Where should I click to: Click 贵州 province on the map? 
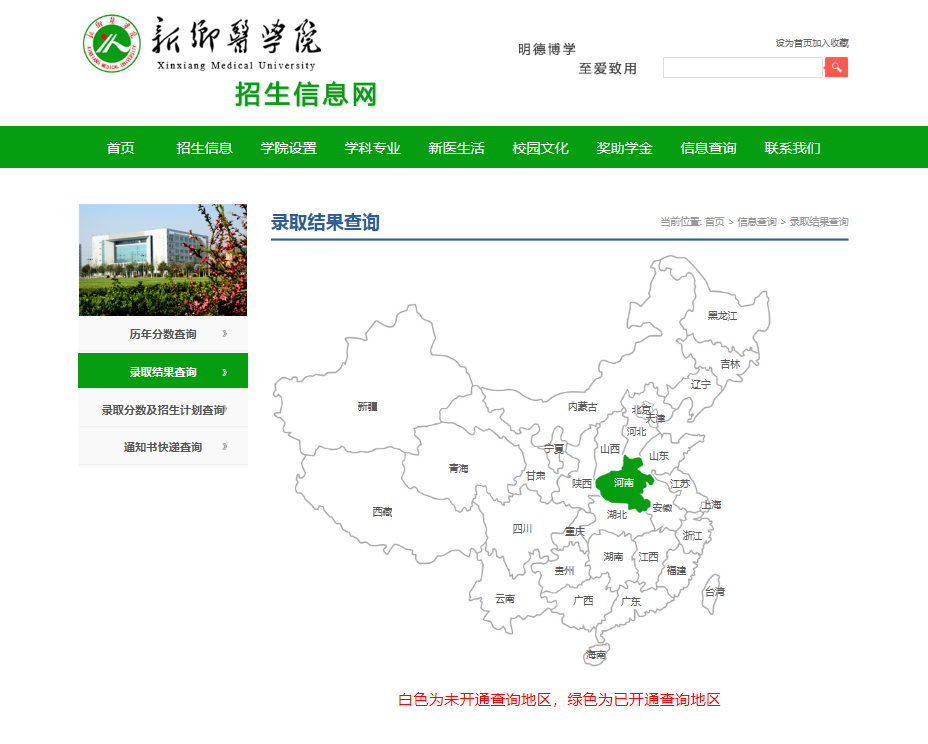tap(564, 571)
